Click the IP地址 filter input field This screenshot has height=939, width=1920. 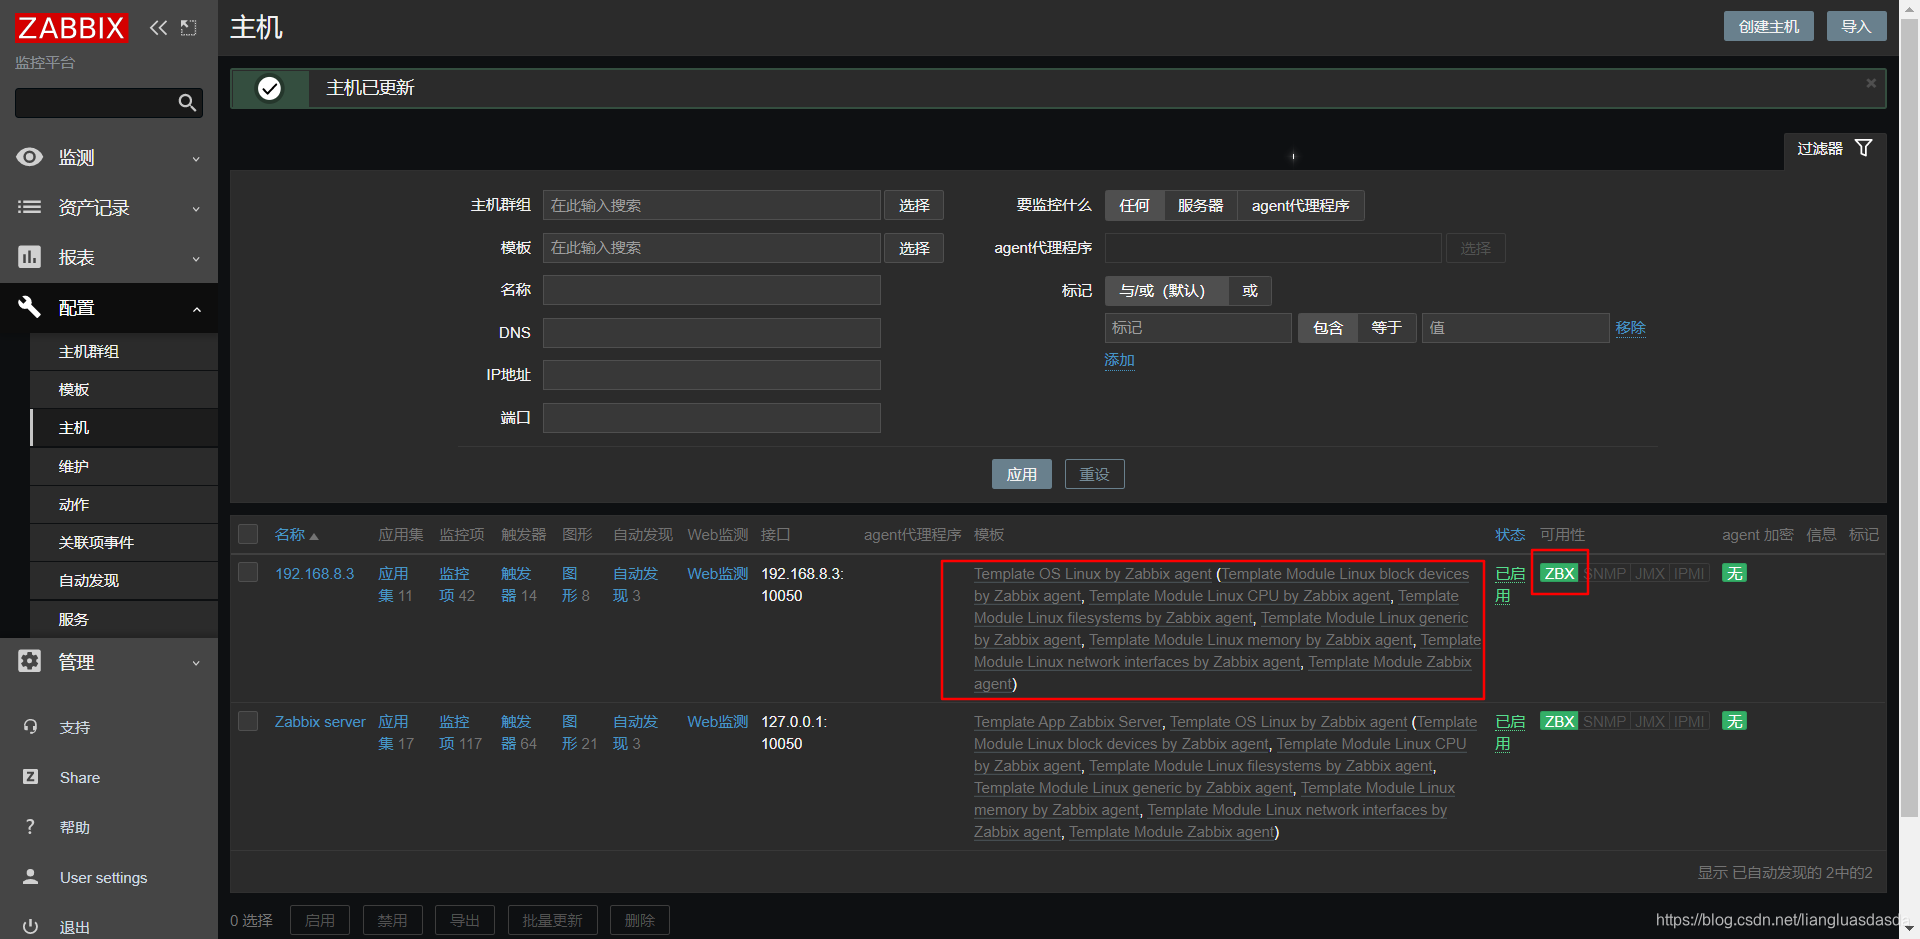tap(711, 375)
